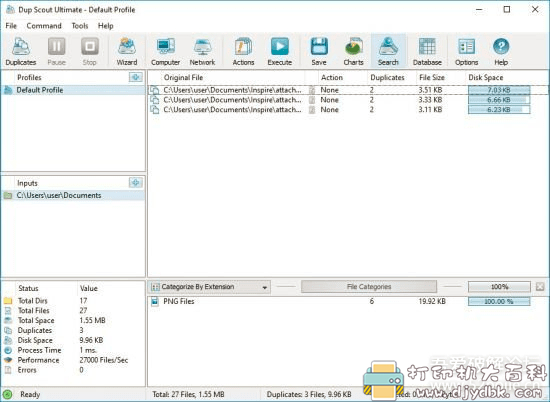The height and width of the screenshot is (402, 550).
Task: Click the Duplicates toolbar icon
Action: click(21, 52)
